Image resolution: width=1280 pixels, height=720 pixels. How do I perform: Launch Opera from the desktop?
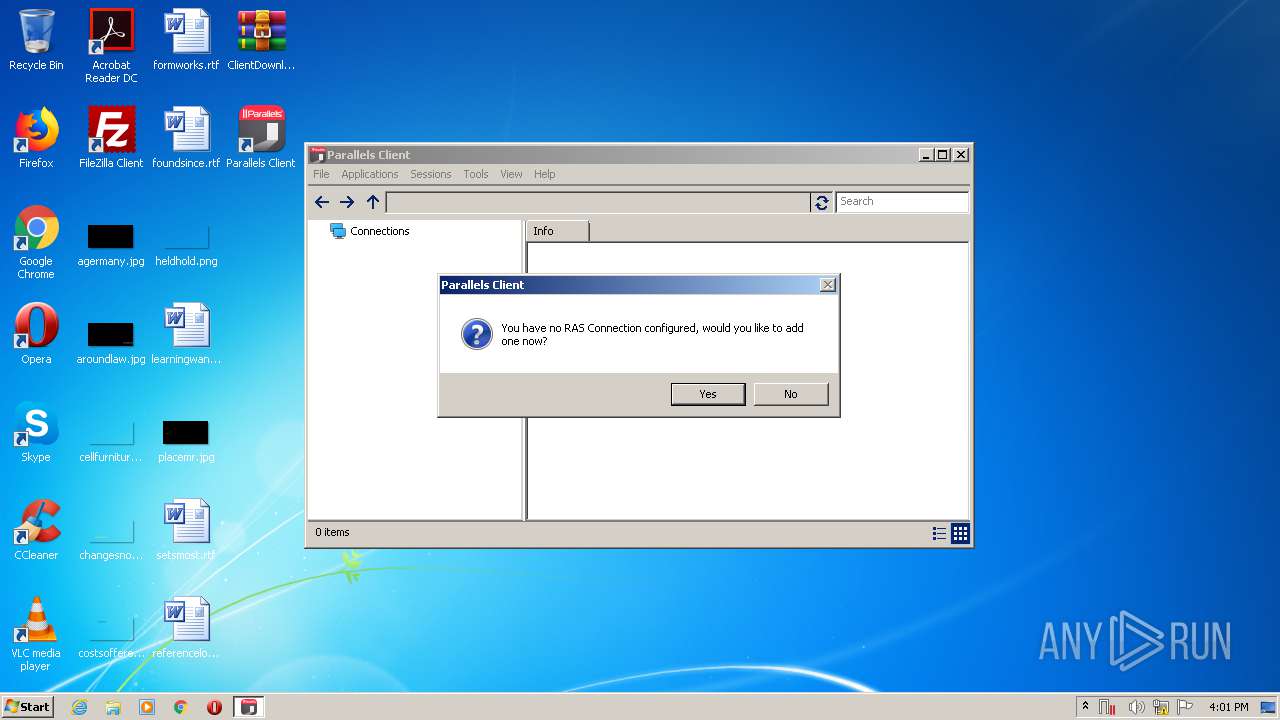pyautogui.click(x=36, y=334)
